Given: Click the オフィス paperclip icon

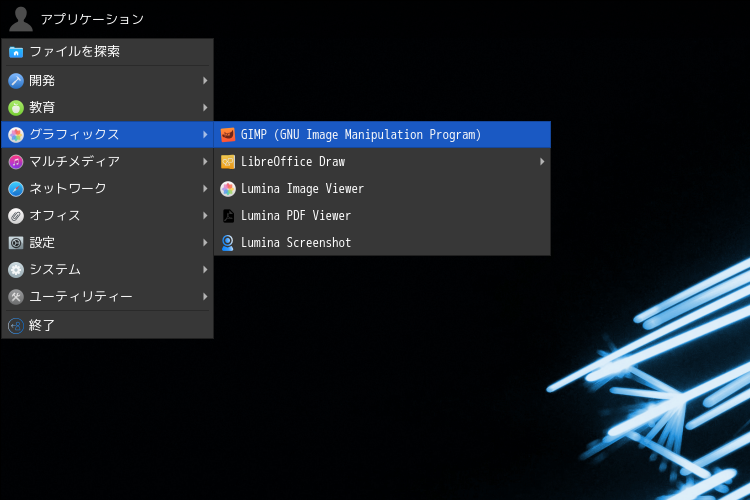Looking at the screenshot, I should point(16,216).
